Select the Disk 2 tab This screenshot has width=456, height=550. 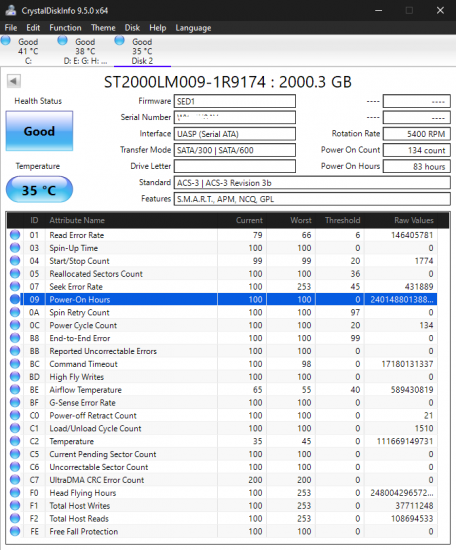click(x=142, y=51)
